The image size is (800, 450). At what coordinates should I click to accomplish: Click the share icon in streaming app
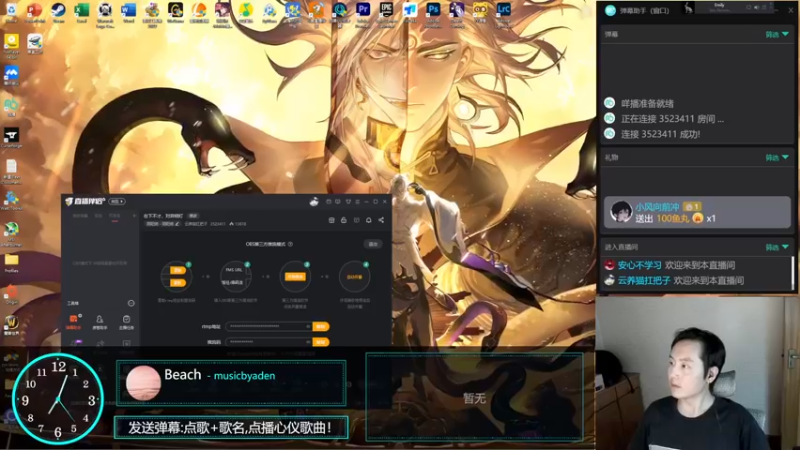point(381,220)
